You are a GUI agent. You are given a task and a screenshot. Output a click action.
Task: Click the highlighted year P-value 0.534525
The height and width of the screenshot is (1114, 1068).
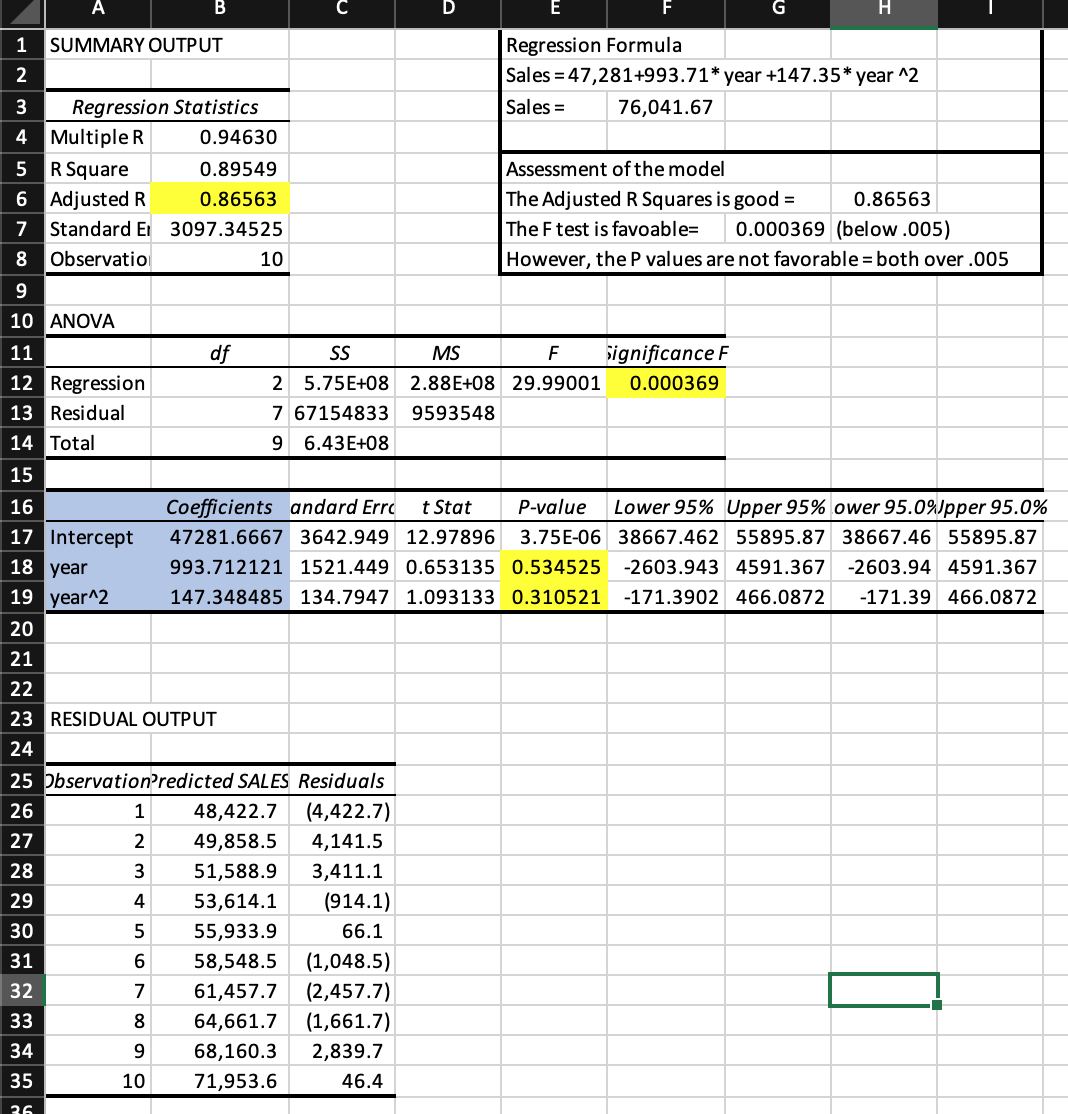point(556,567)
